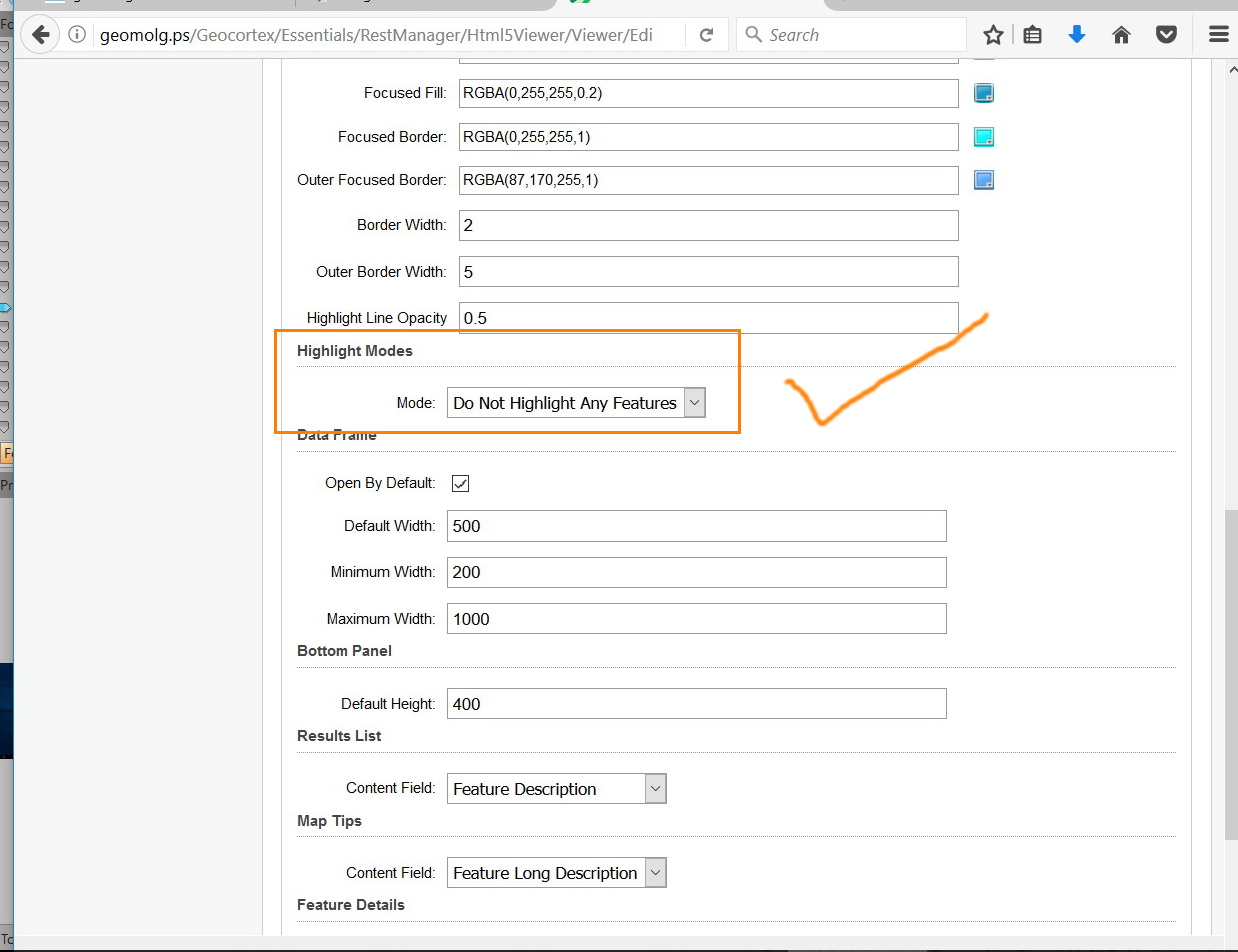Open color picker for Focused Border
Viewport: 1238px width, 952px height.
tap(984, 137)
